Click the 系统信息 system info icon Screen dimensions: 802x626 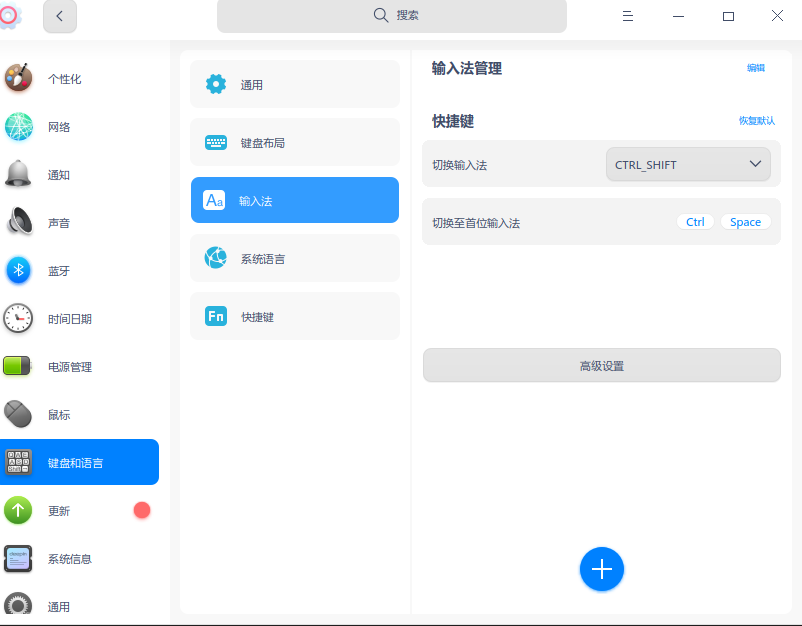coord(18,558)
